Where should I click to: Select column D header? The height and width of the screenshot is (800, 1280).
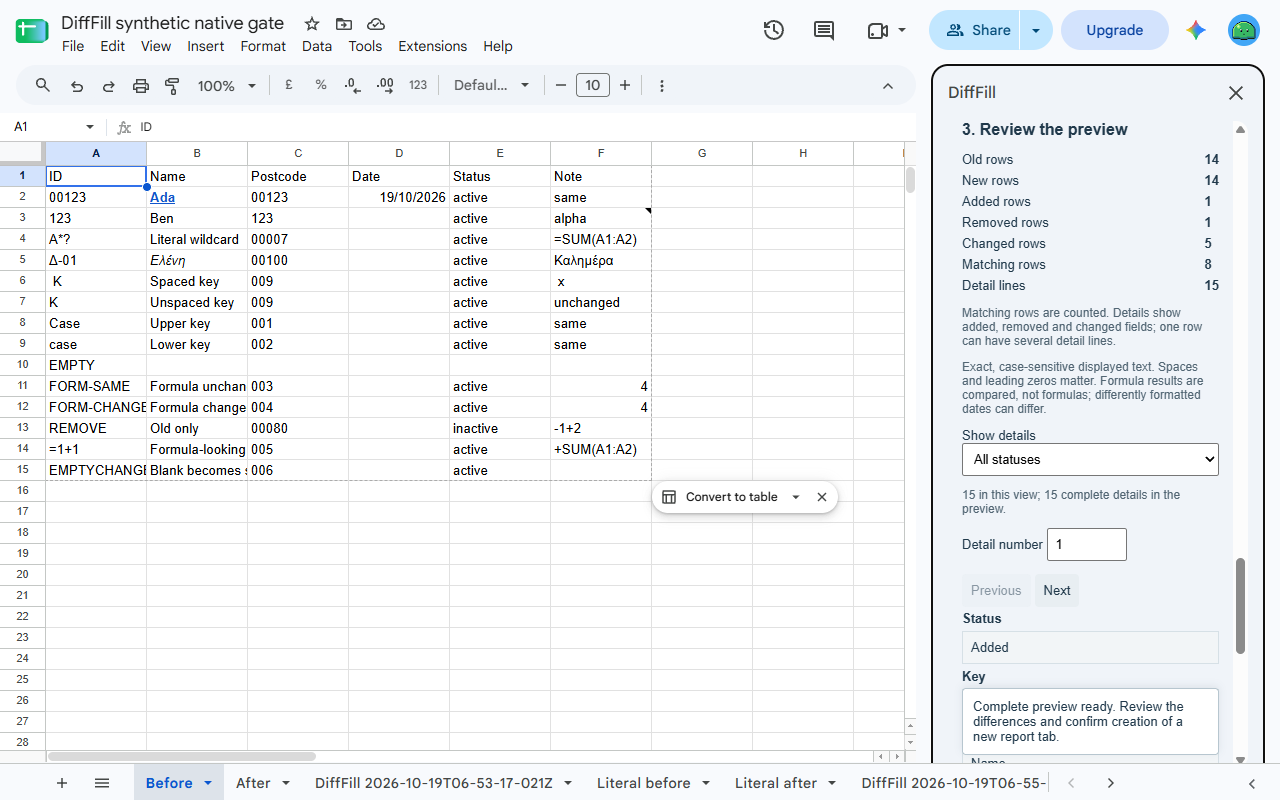399,153
